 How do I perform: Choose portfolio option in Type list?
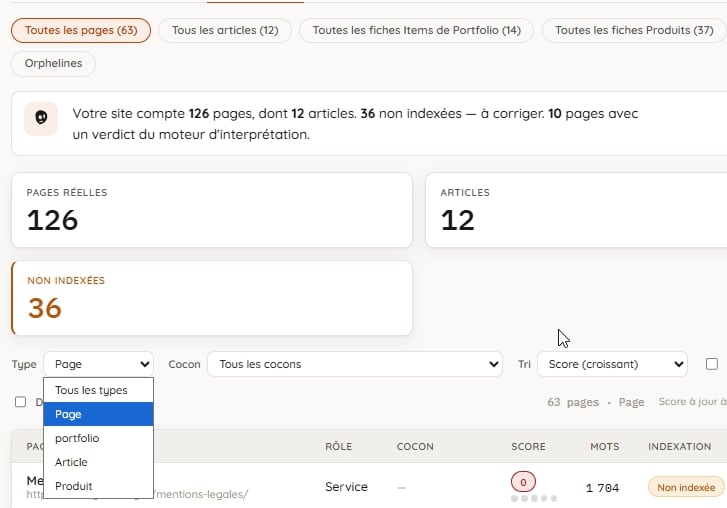(x=98, y=438)
